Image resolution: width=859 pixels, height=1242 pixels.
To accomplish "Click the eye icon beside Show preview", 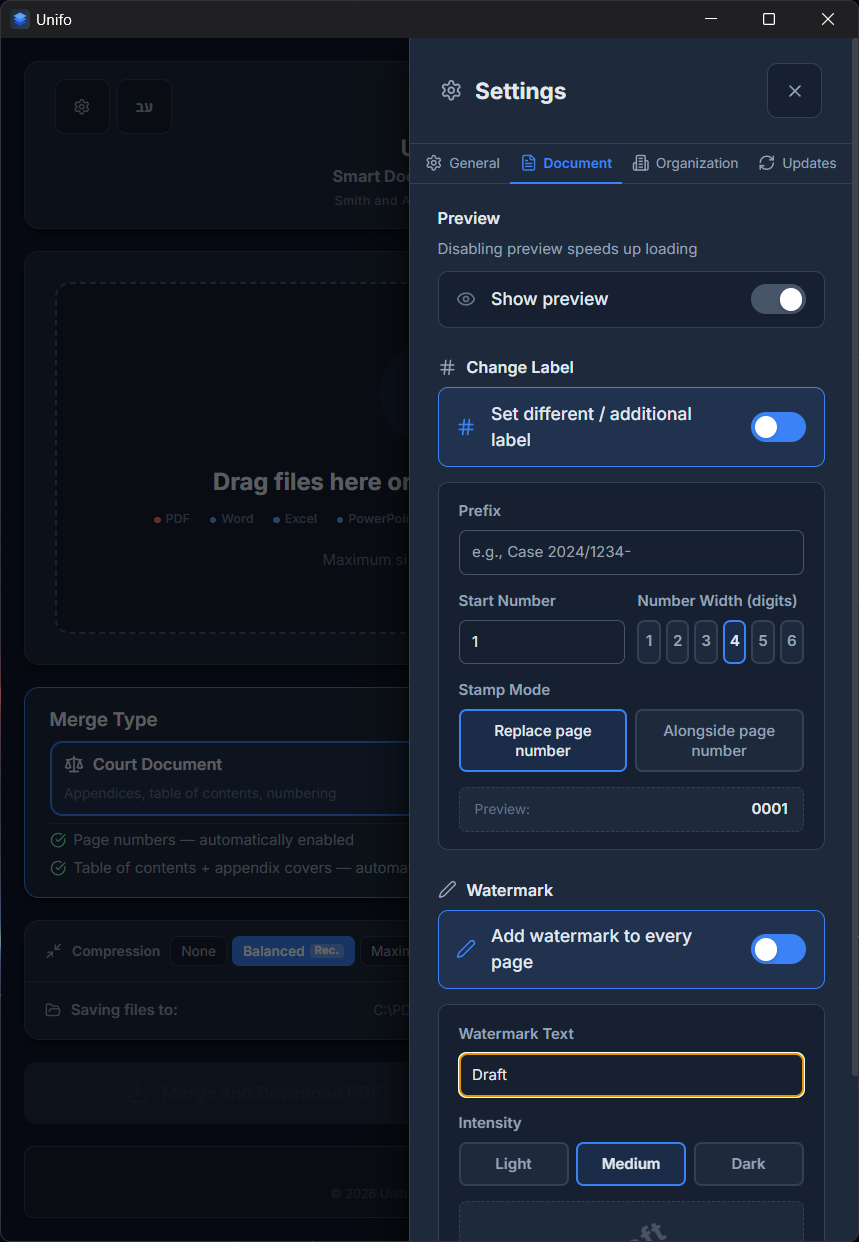I will [466, 299].
